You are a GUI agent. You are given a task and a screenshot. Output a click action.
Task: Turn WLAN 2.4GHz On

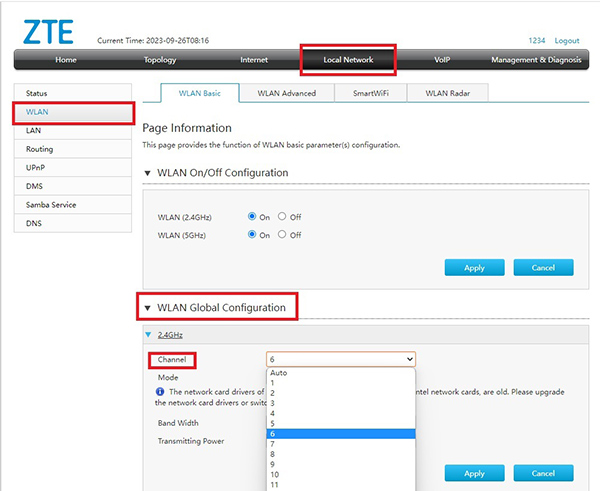tap(252, 216)
